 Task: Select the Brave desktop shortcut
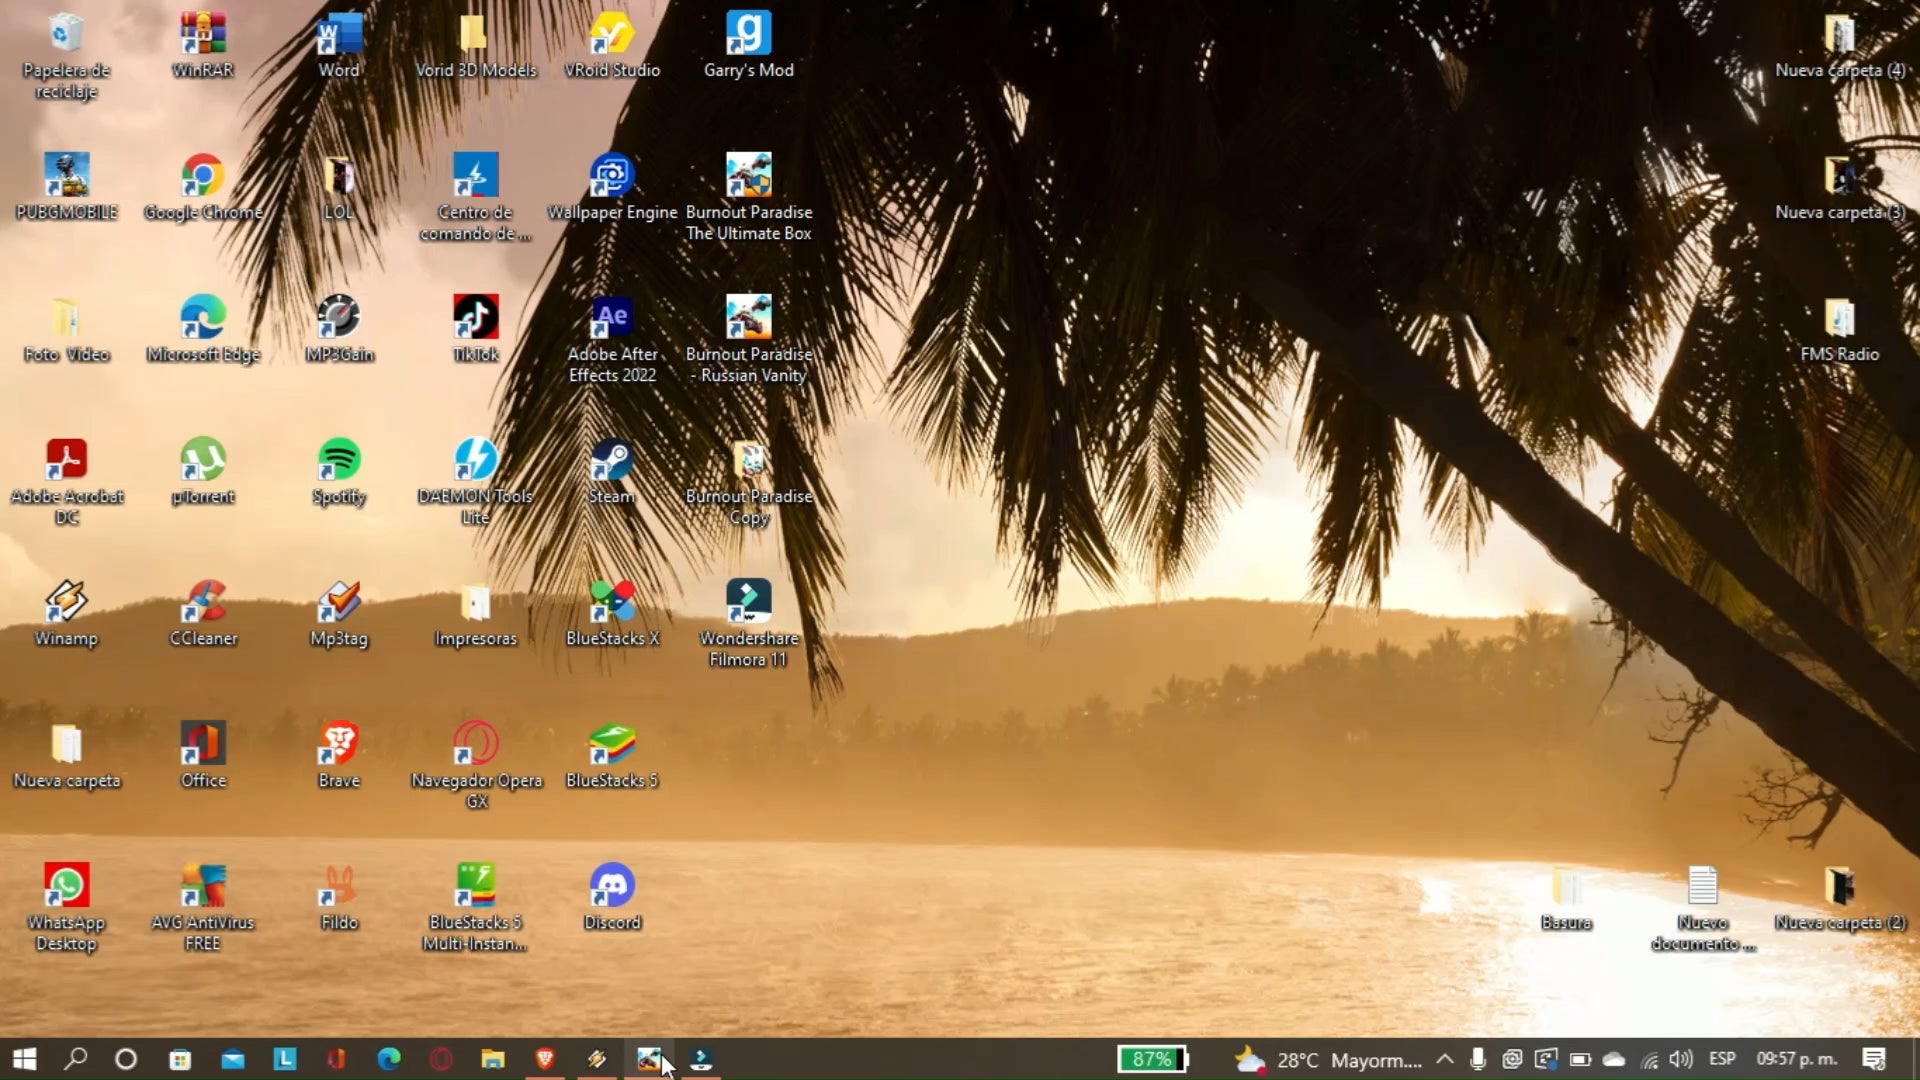click(339, 756)
